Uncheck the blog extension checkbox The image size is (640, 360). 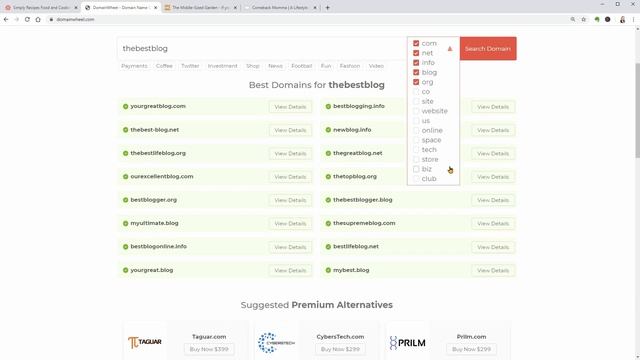coord(416,72)
